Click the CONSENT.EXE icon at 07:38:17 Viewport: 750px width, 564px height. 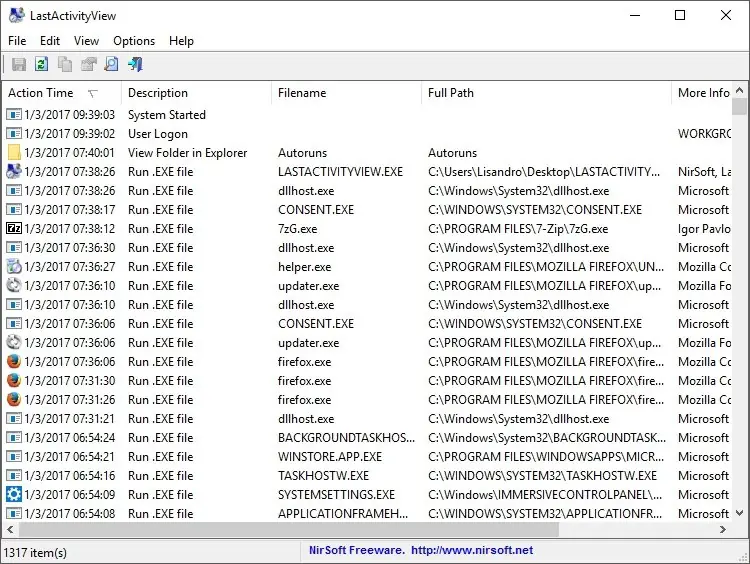click(x=14, y=210)
